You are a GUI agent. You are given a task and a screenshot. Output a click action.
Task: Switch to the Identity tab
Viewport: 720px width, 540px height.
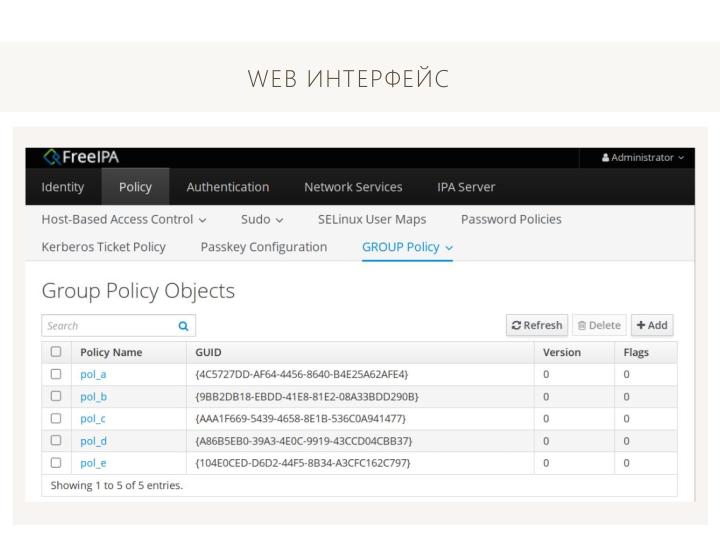click(x=62, y=187)
